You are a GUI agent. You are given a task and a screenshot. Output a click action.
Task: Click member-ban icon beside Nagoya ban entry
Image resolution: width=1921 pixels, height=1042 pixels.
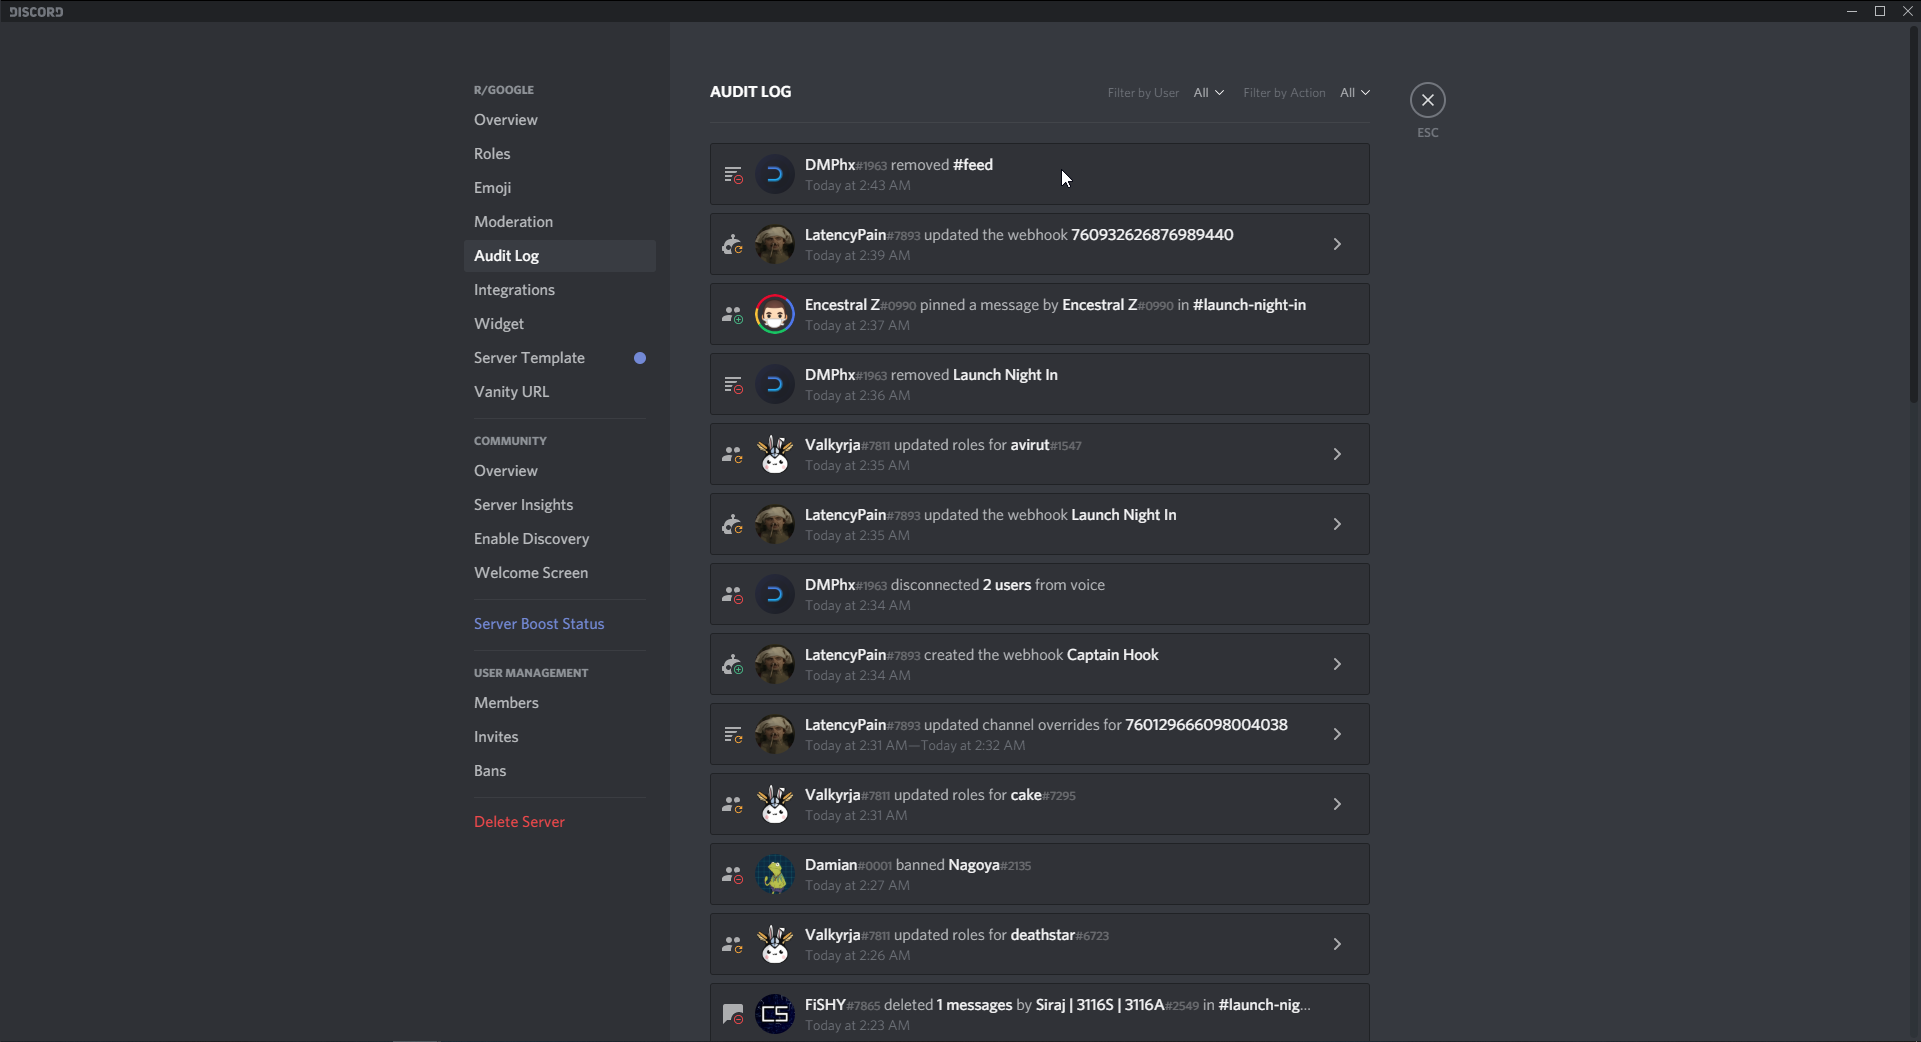click(733, 875)
